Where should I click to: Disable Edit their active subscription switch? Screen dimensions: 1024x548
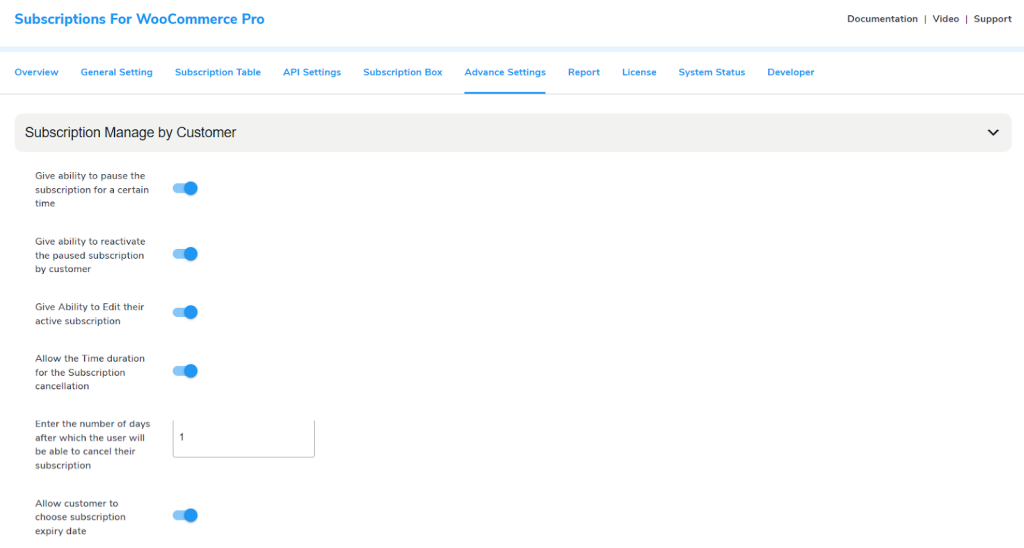pyautogui.click(x=185, y=312)
